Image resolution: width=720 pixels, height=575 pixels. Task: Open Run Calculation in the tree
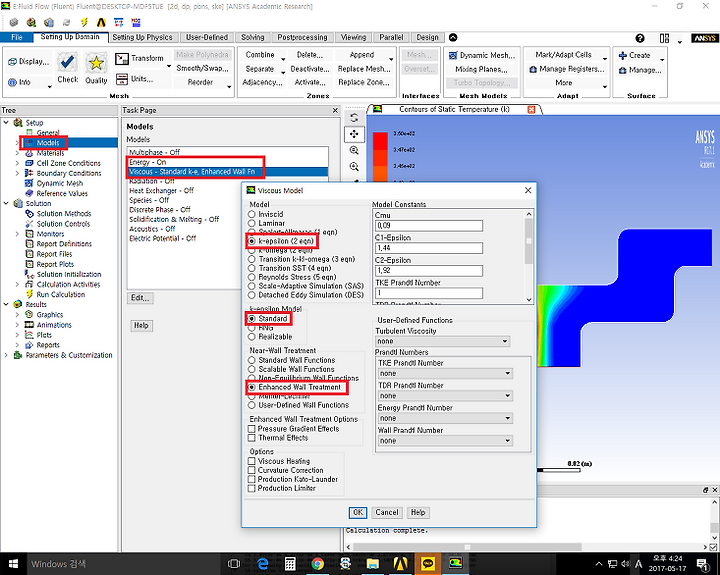pos(61,294)
